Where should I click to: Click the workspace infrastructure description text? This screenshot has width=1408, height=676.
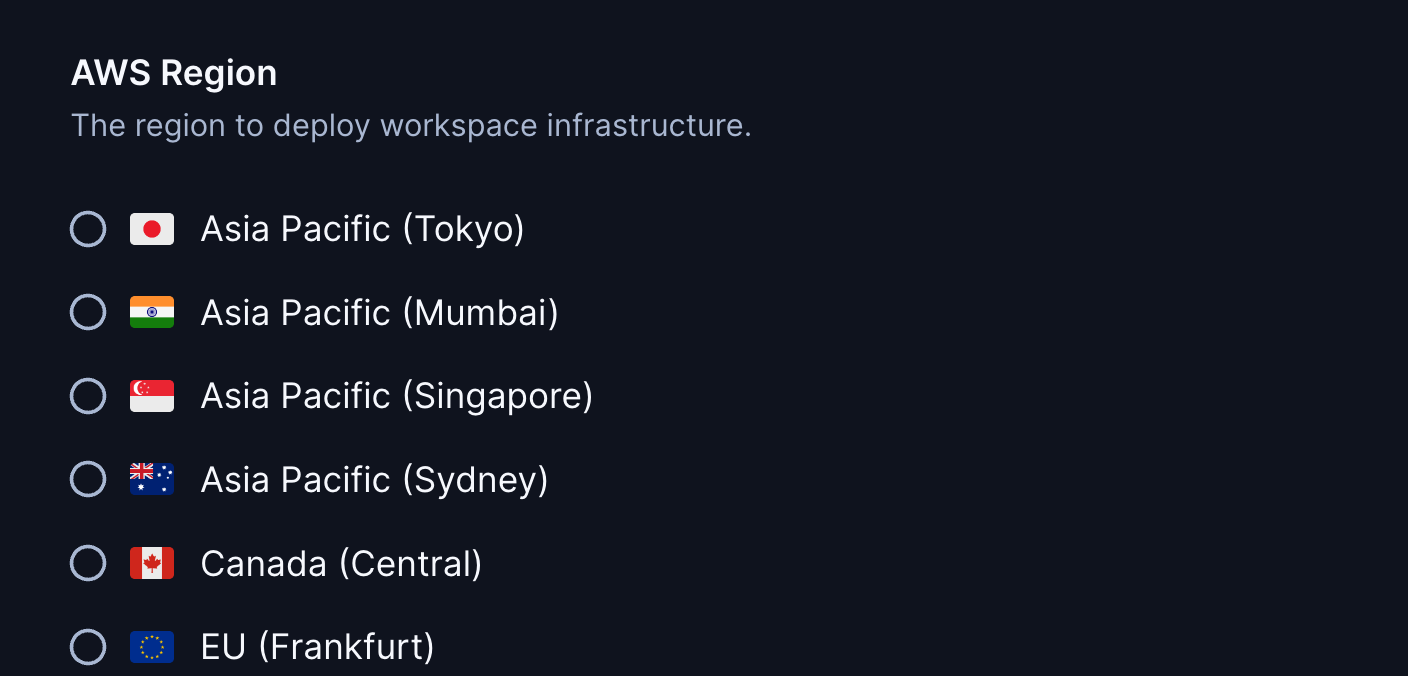point(410,125)
